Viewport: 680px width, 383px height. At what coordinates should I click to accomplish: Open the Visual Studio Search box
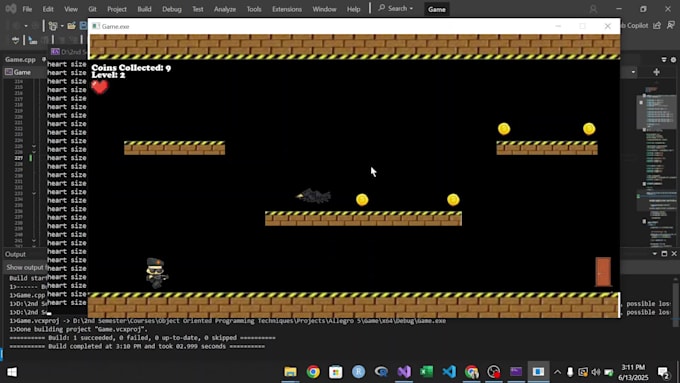click(396, 8)
